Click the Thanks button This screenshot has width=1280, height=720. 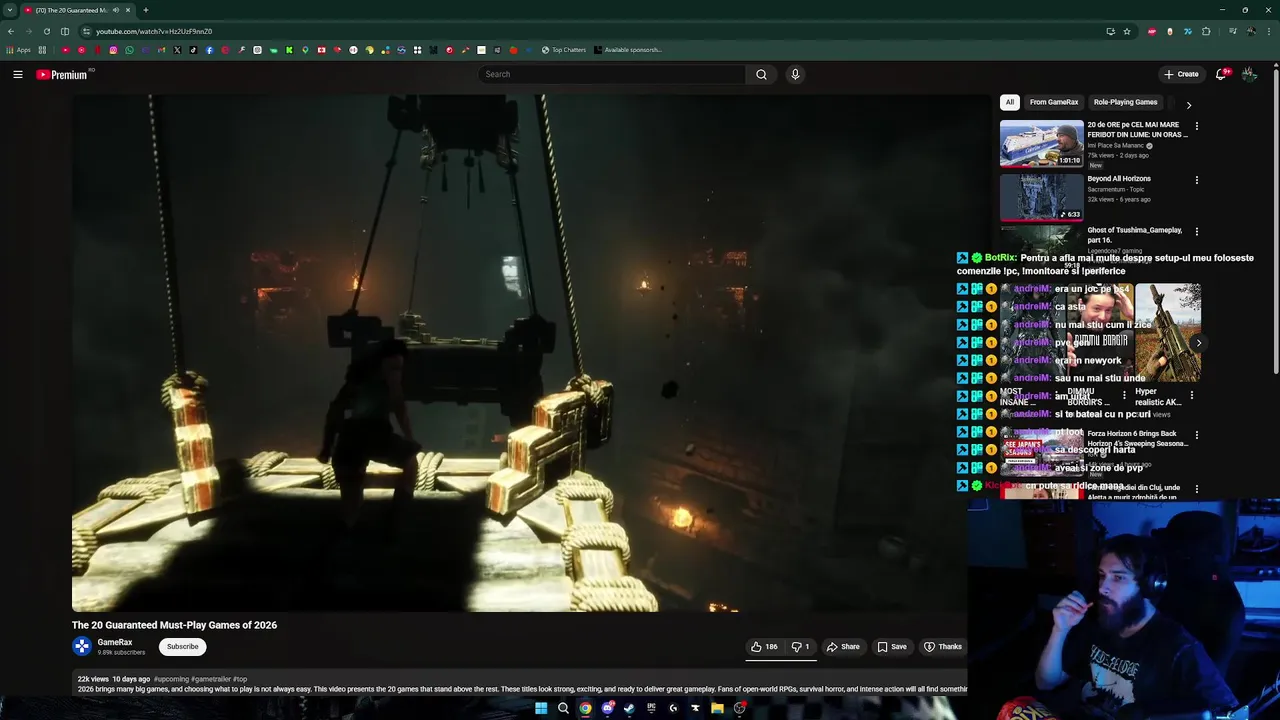coord(942,647)
